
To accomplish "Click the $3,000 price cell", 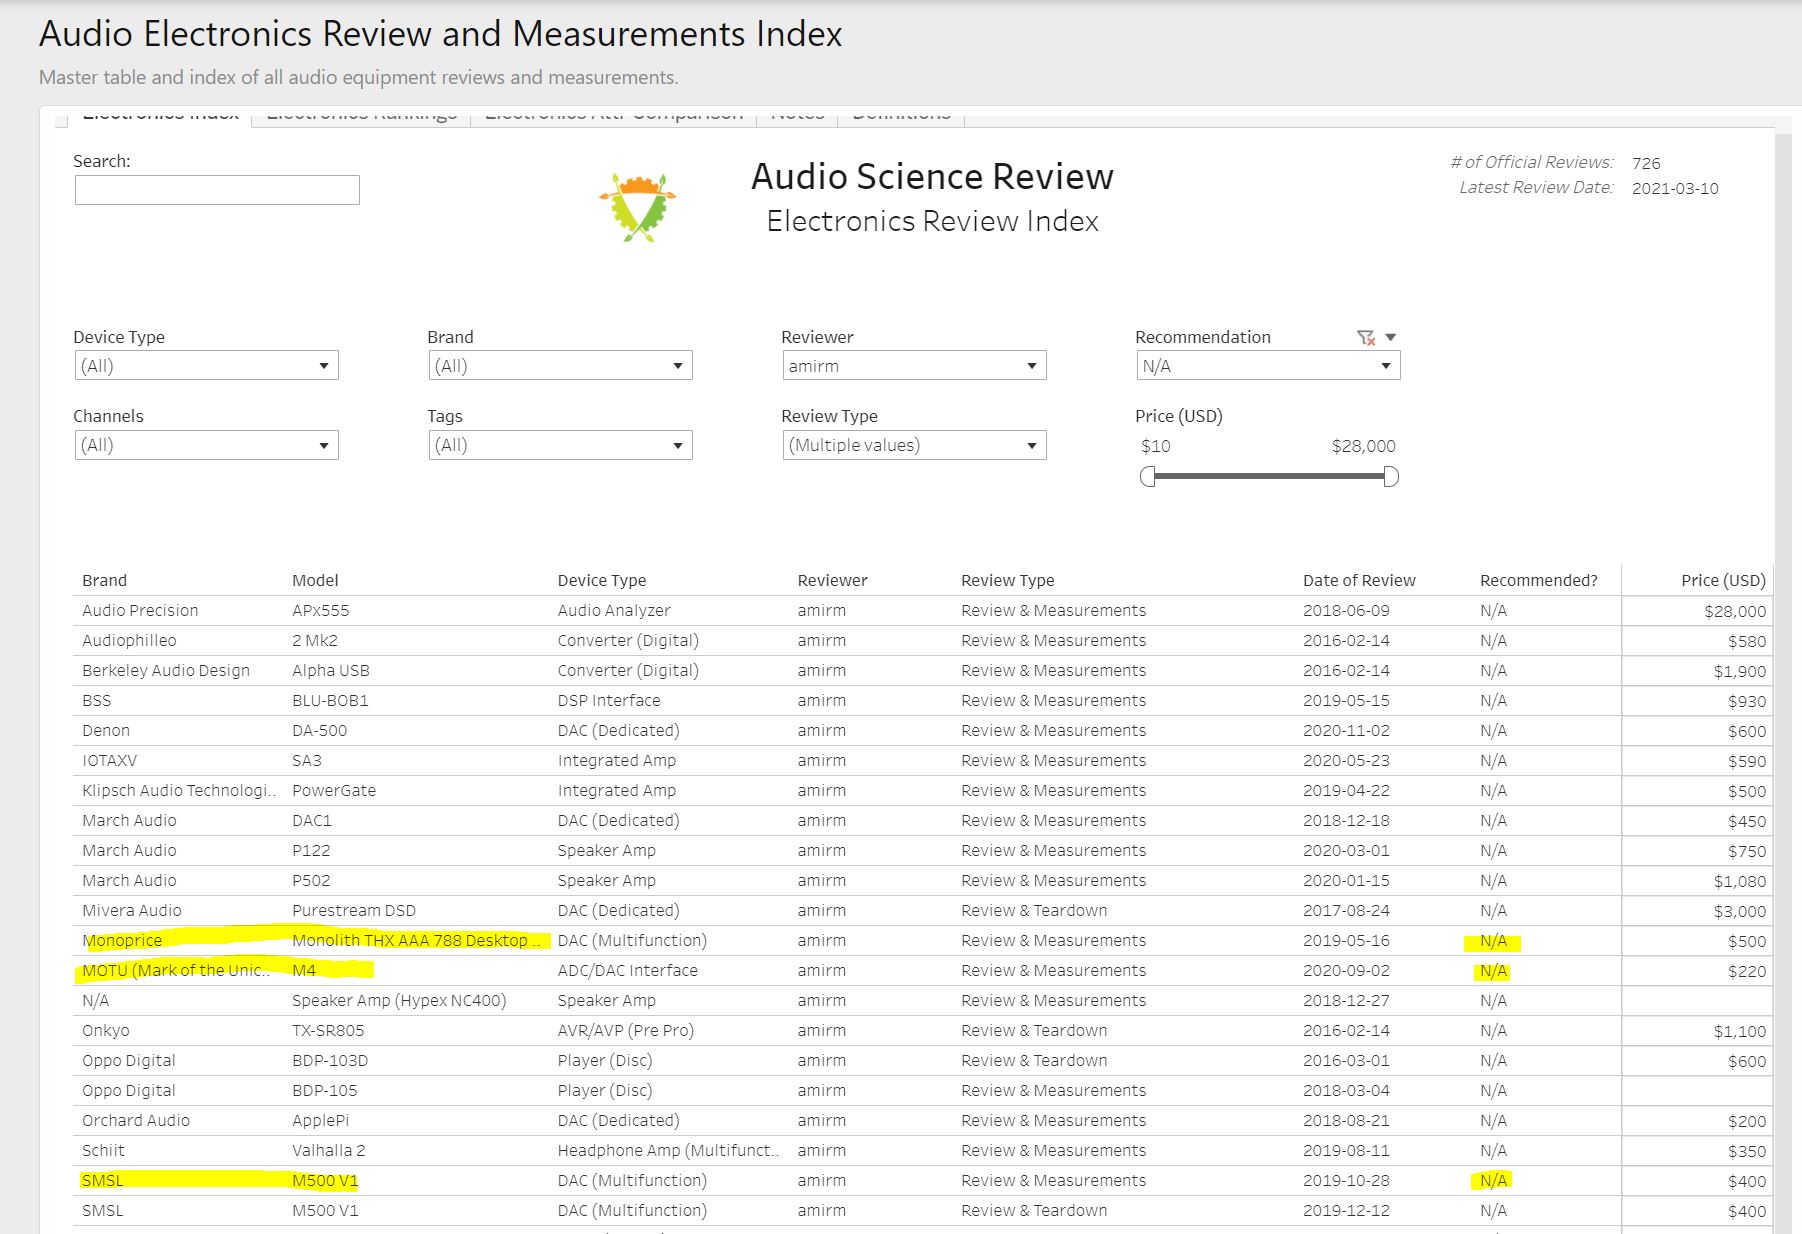I will [x=1739, y=911].
